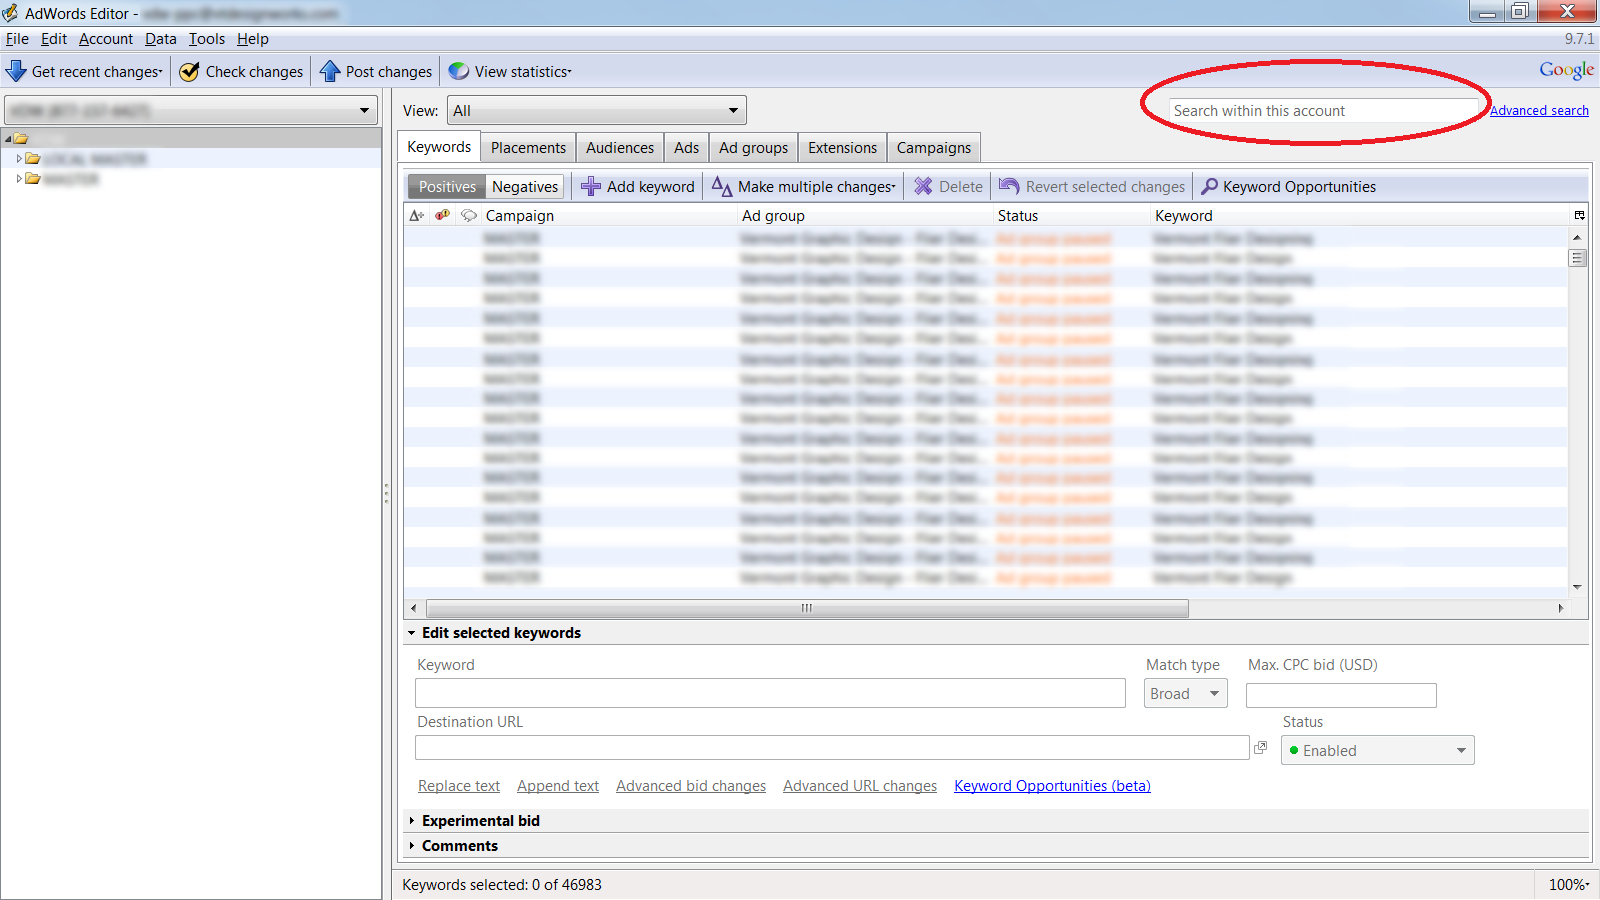1600x900 pixels.
Task: Click the Max. CPC bid input field
Action: [1341, 695]
